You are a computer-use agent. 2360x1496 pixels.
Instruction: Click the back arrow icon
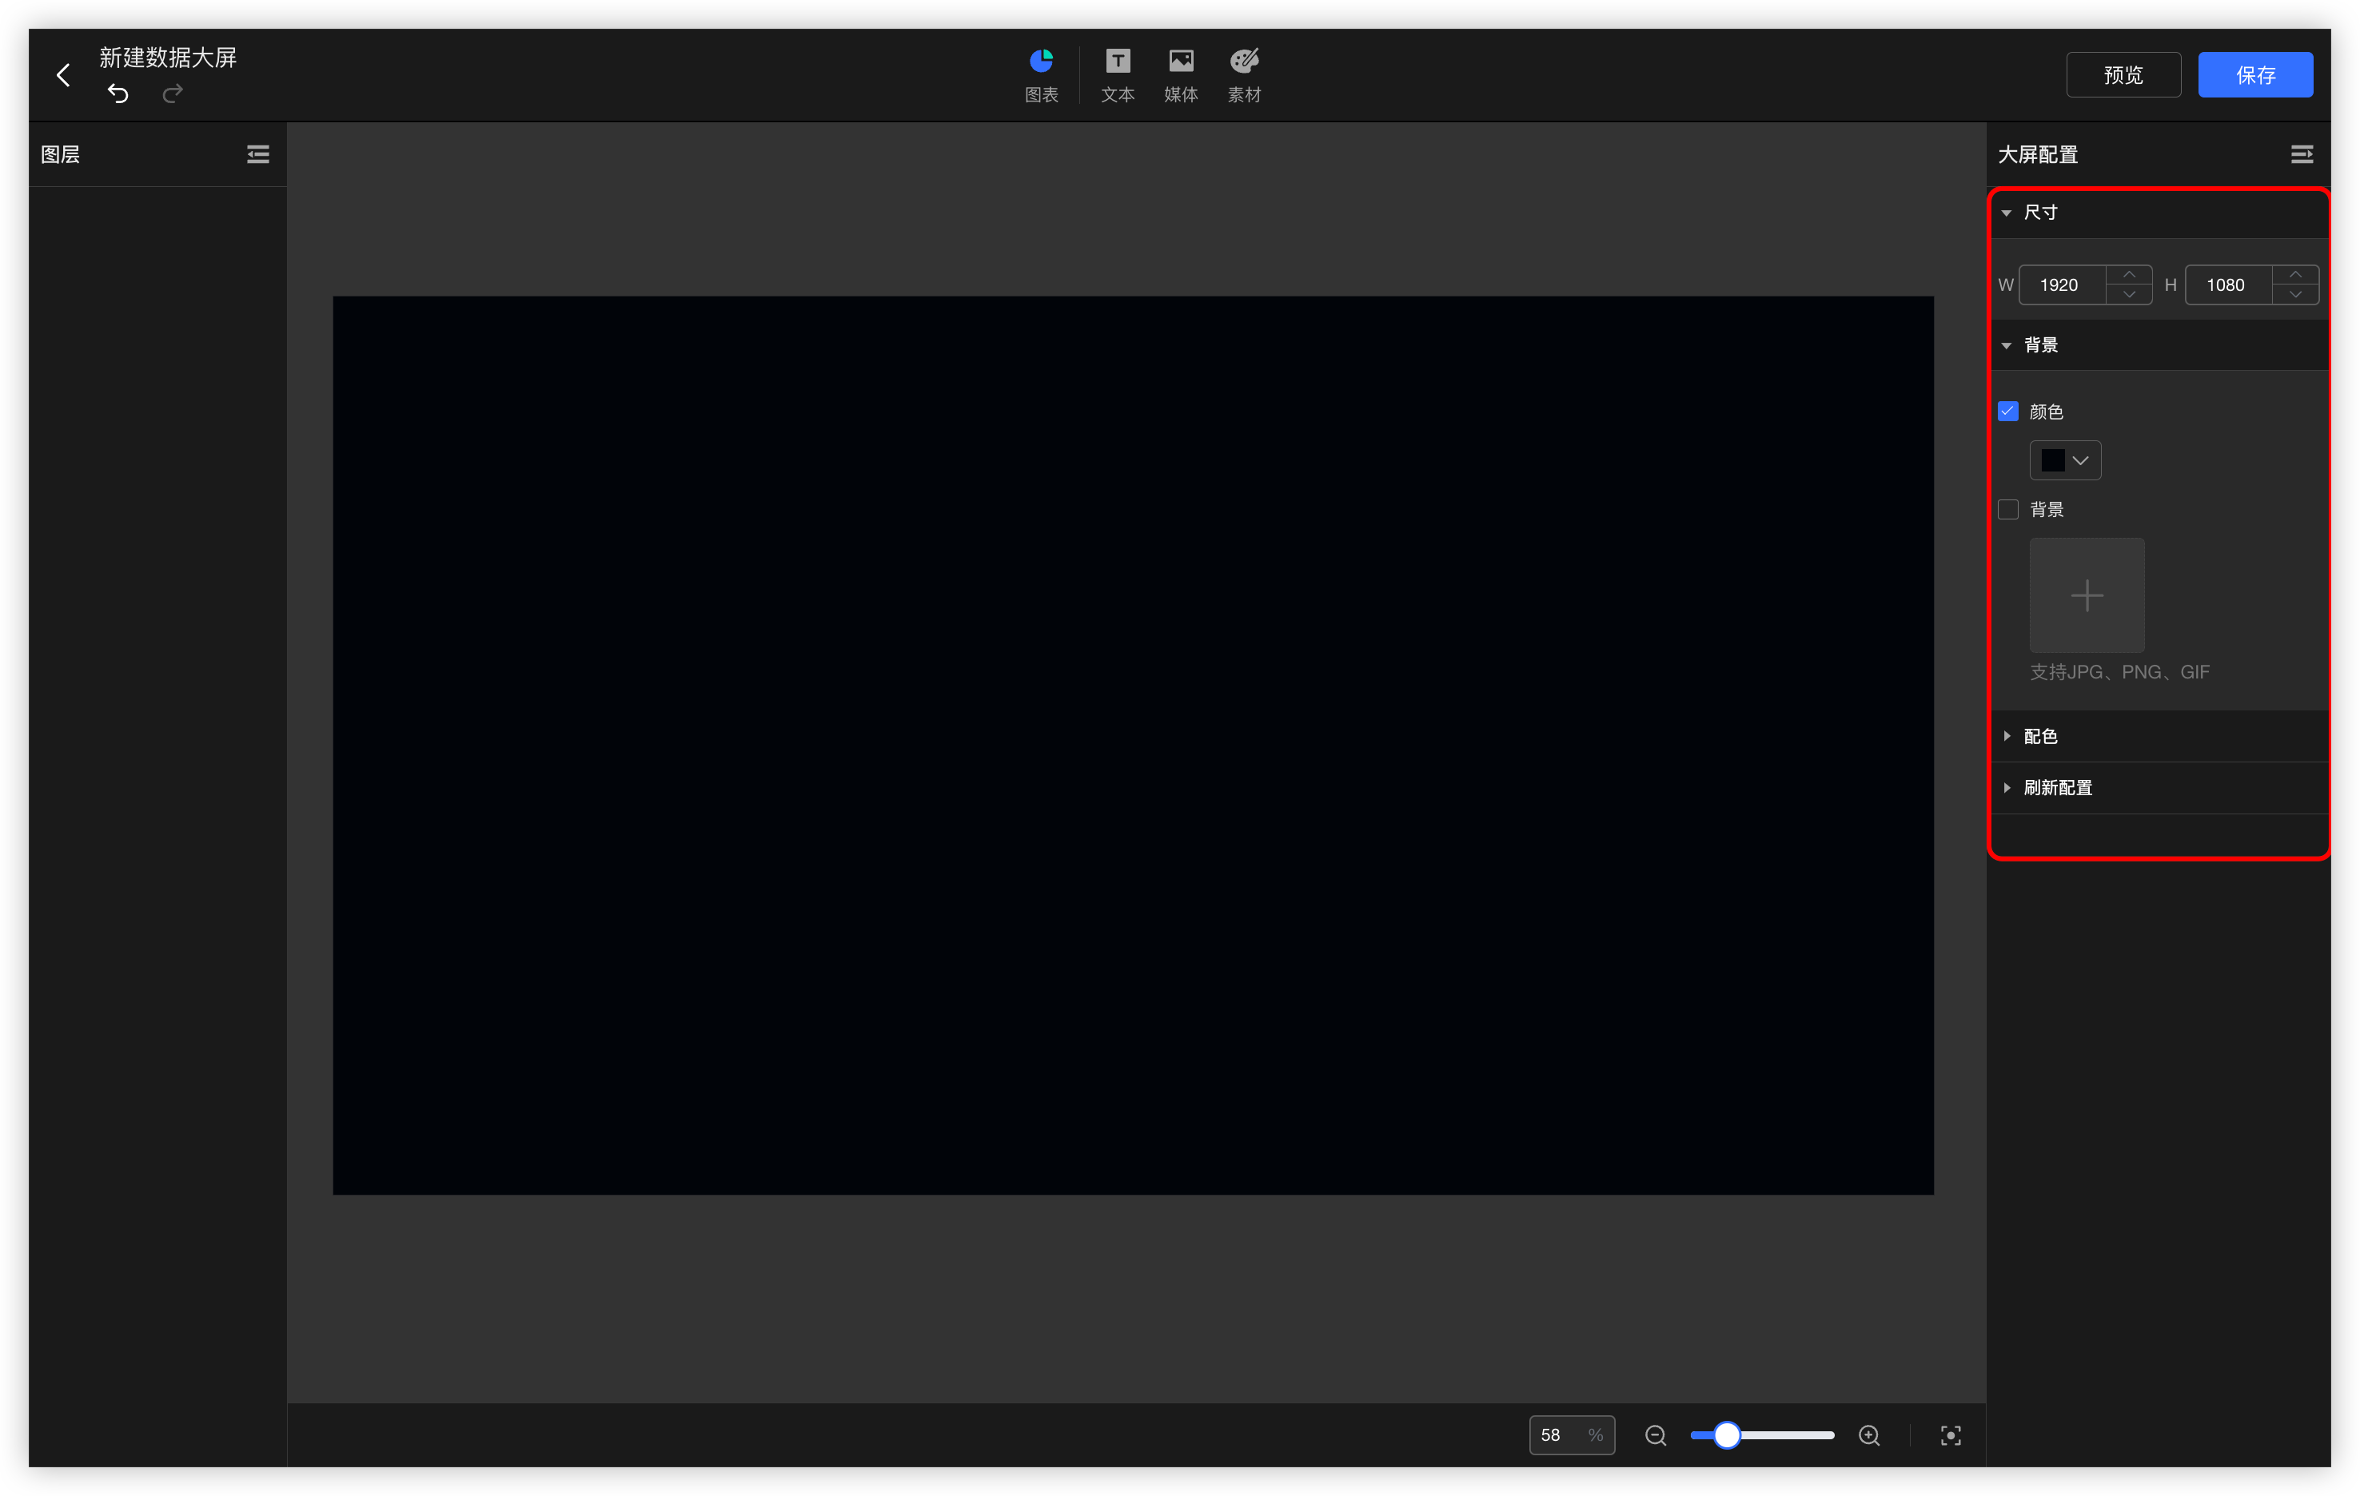(63, 75)
